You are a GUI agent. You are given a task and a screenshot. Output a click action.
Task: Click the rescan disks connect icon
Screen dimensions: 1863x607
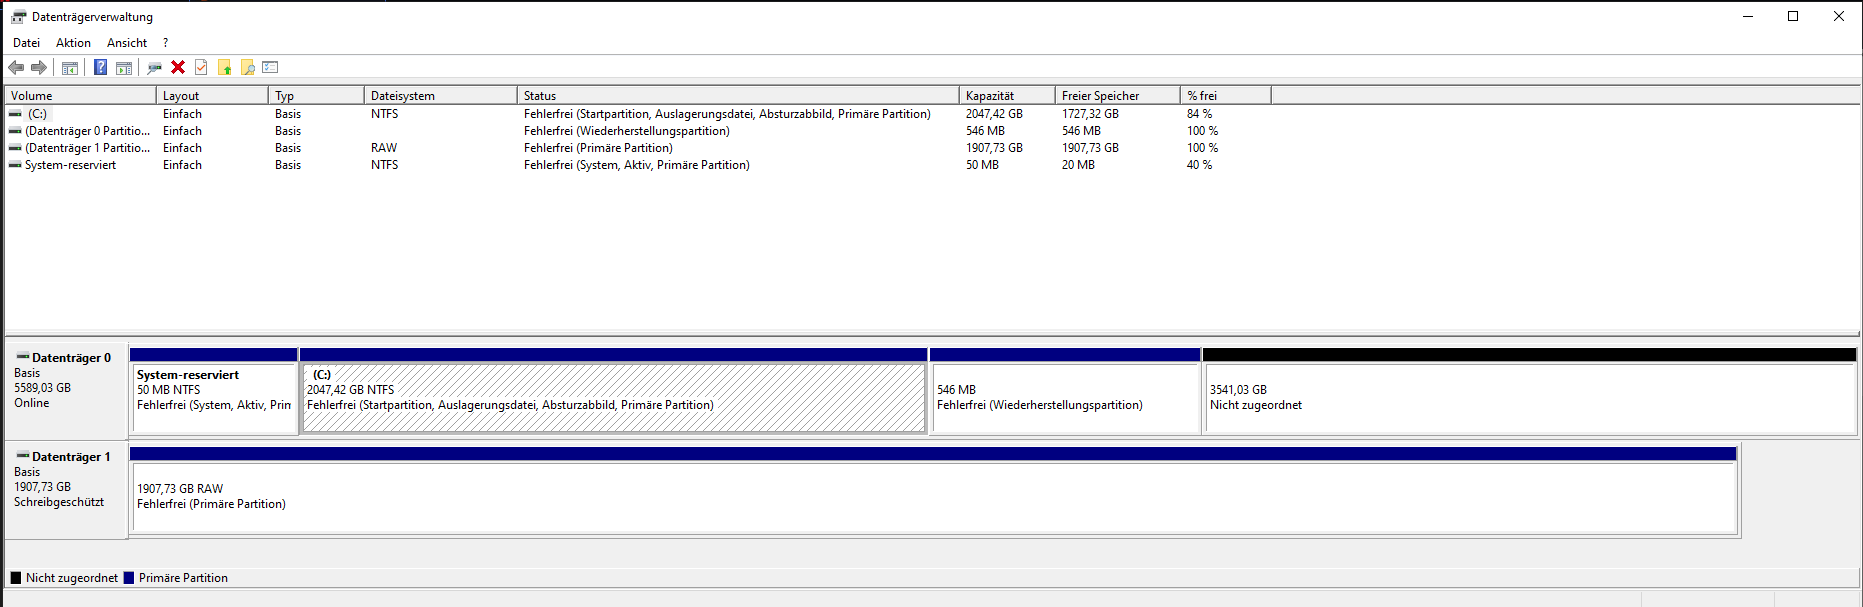click(x=154, y=68)
